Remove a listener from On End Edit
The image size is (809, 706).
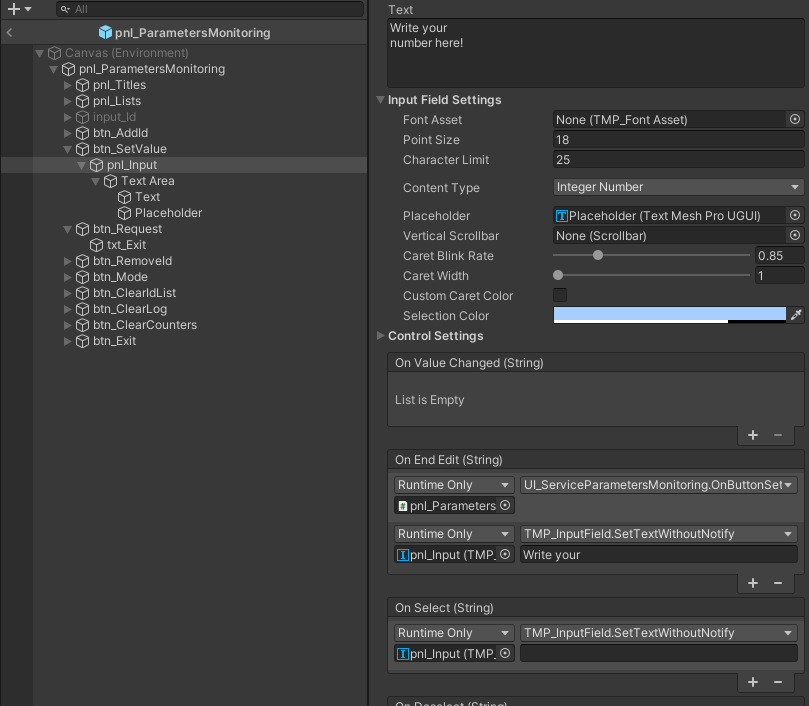(778, 583)
